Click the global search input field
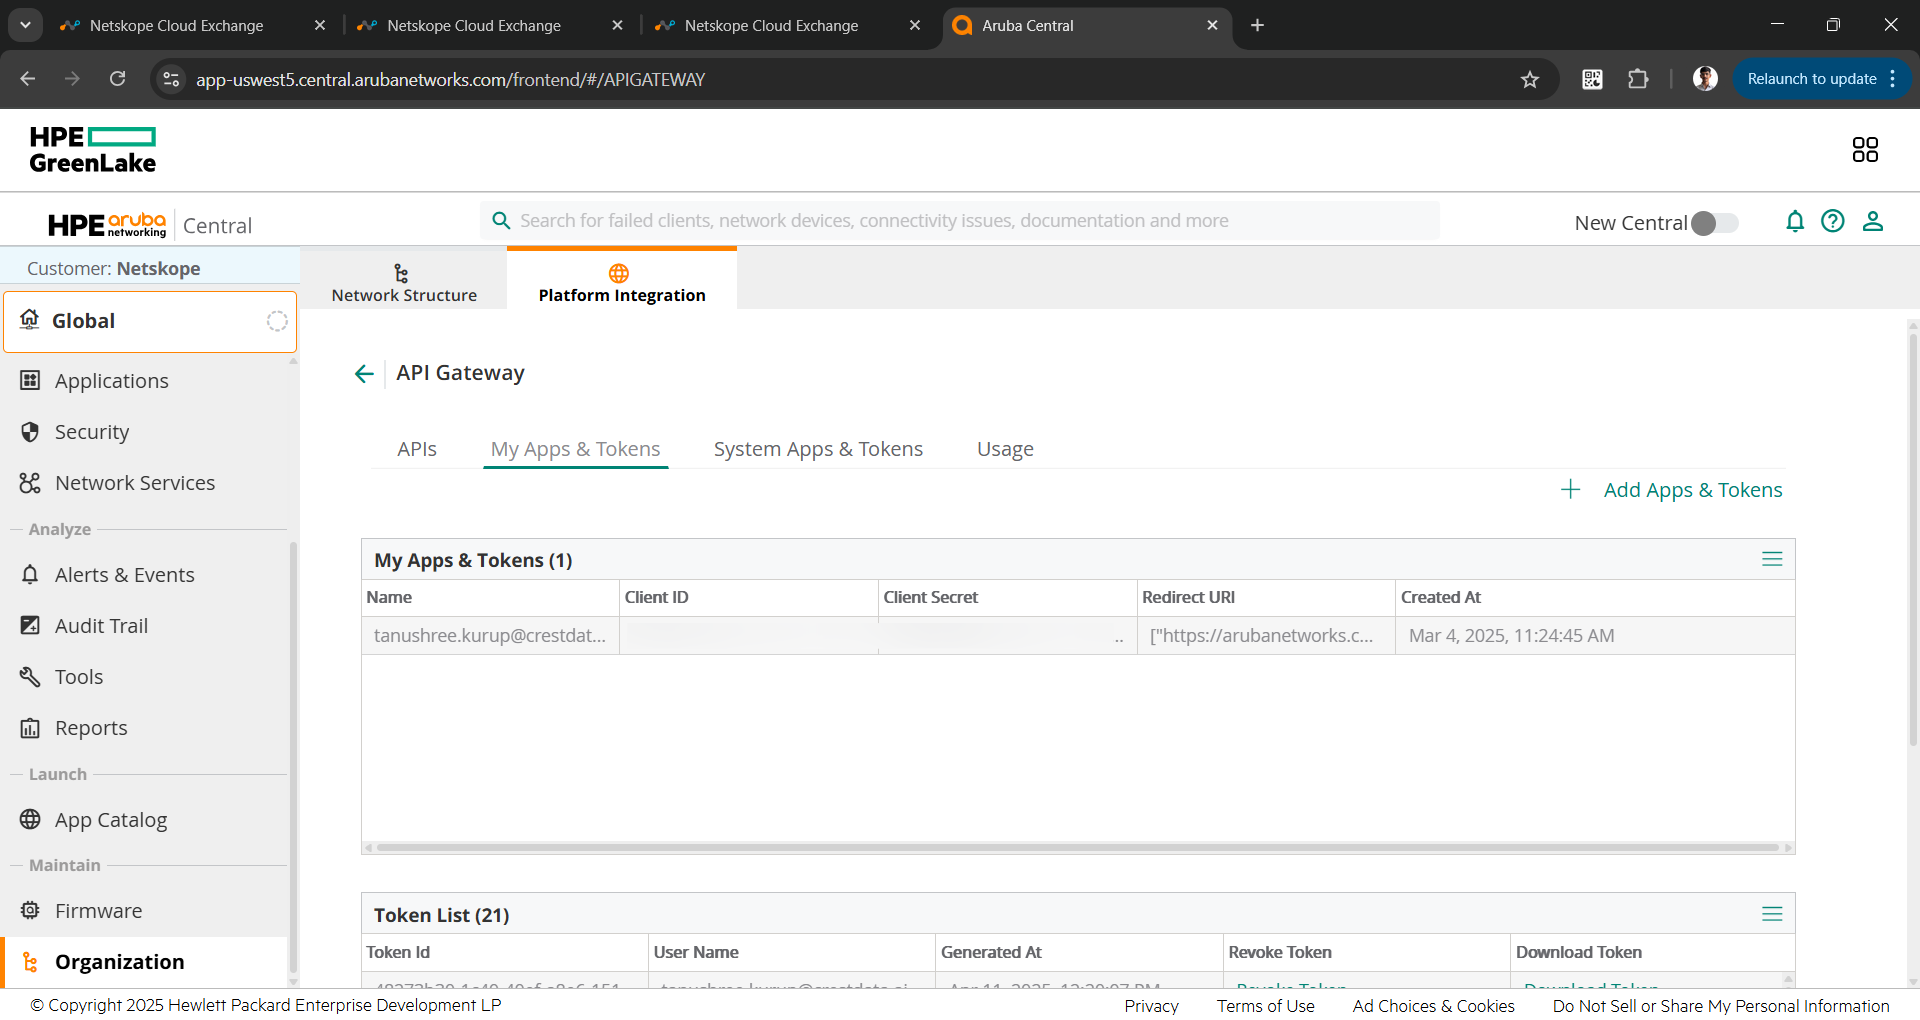Viewport: 1920px width, 1020px height. pos(960,221)
